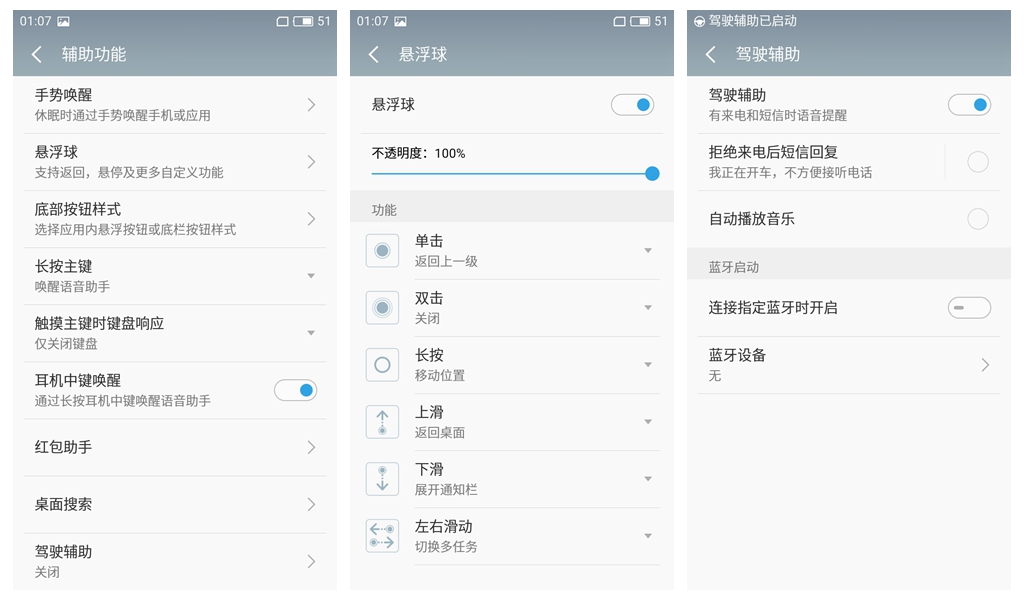Screen dimensions: 1024x600
Task: Click the double-tap (双击) gesture icon
Action: [x=381, y=307]
